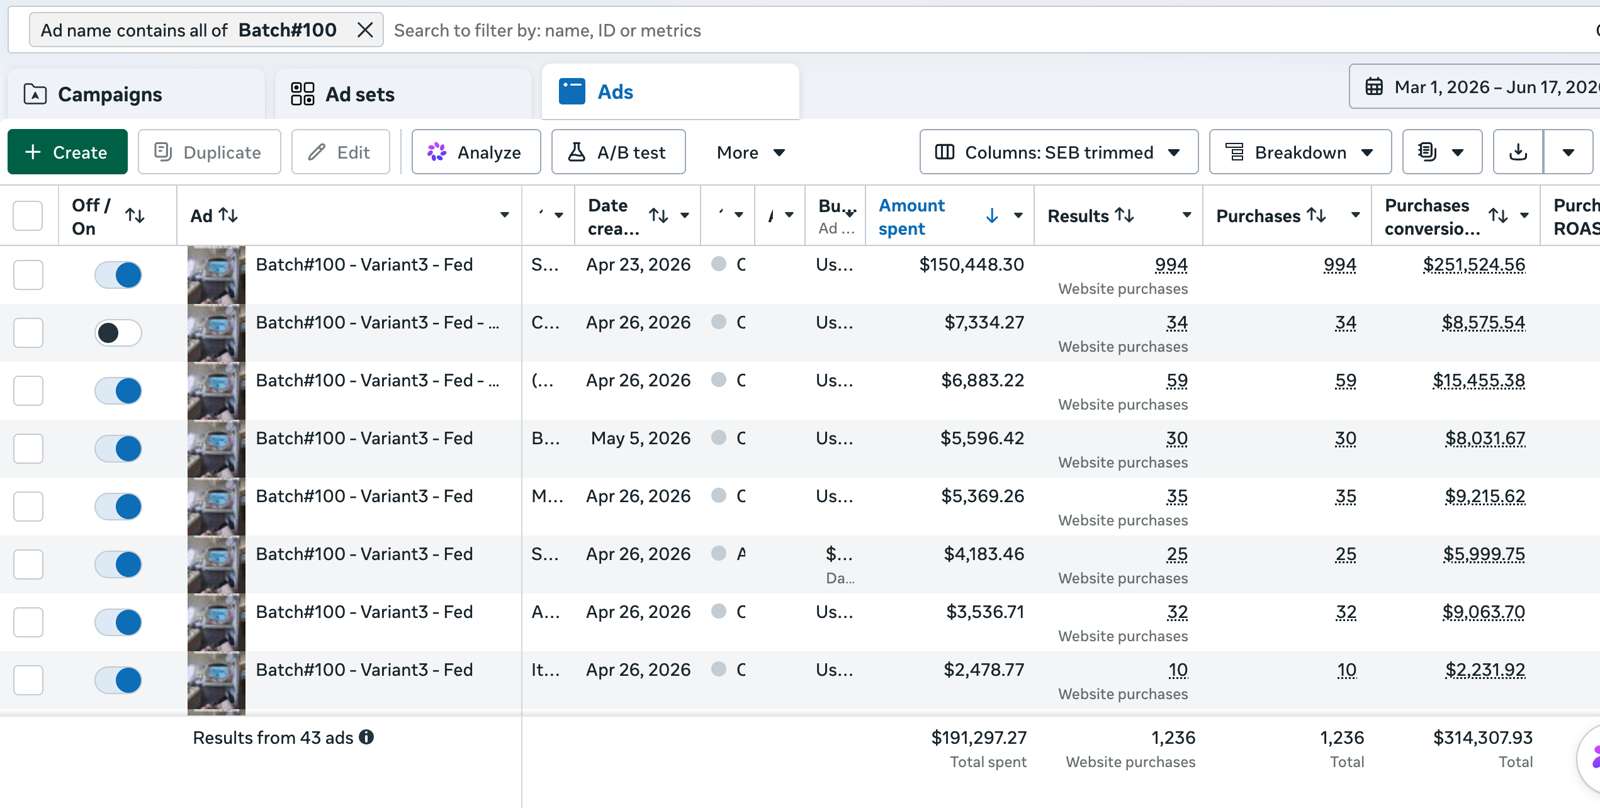Open the date range picker

point(1478,87)
